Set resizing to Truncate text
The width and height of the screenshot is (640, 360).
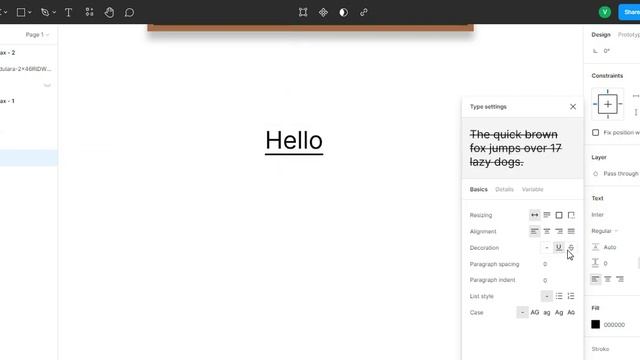[571, 215]
